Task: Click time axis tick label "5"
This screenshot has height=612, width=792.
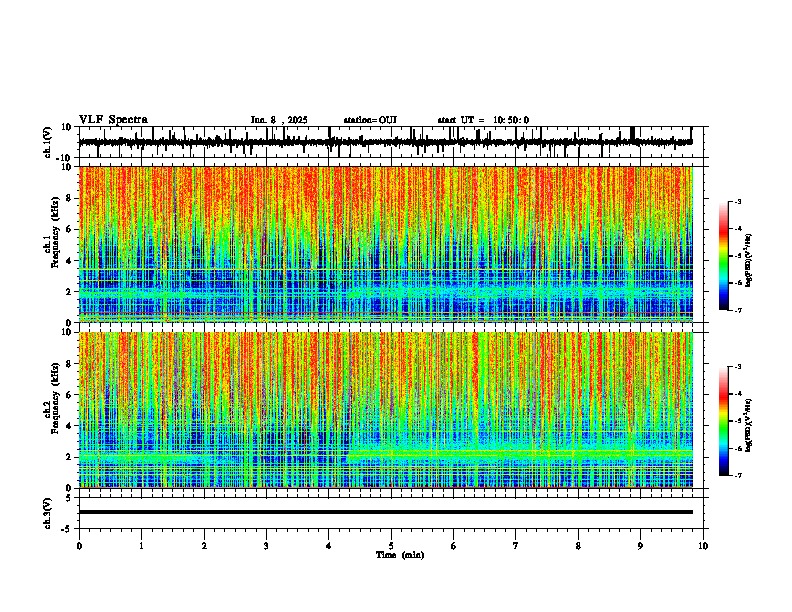Action: pos(391,546)
